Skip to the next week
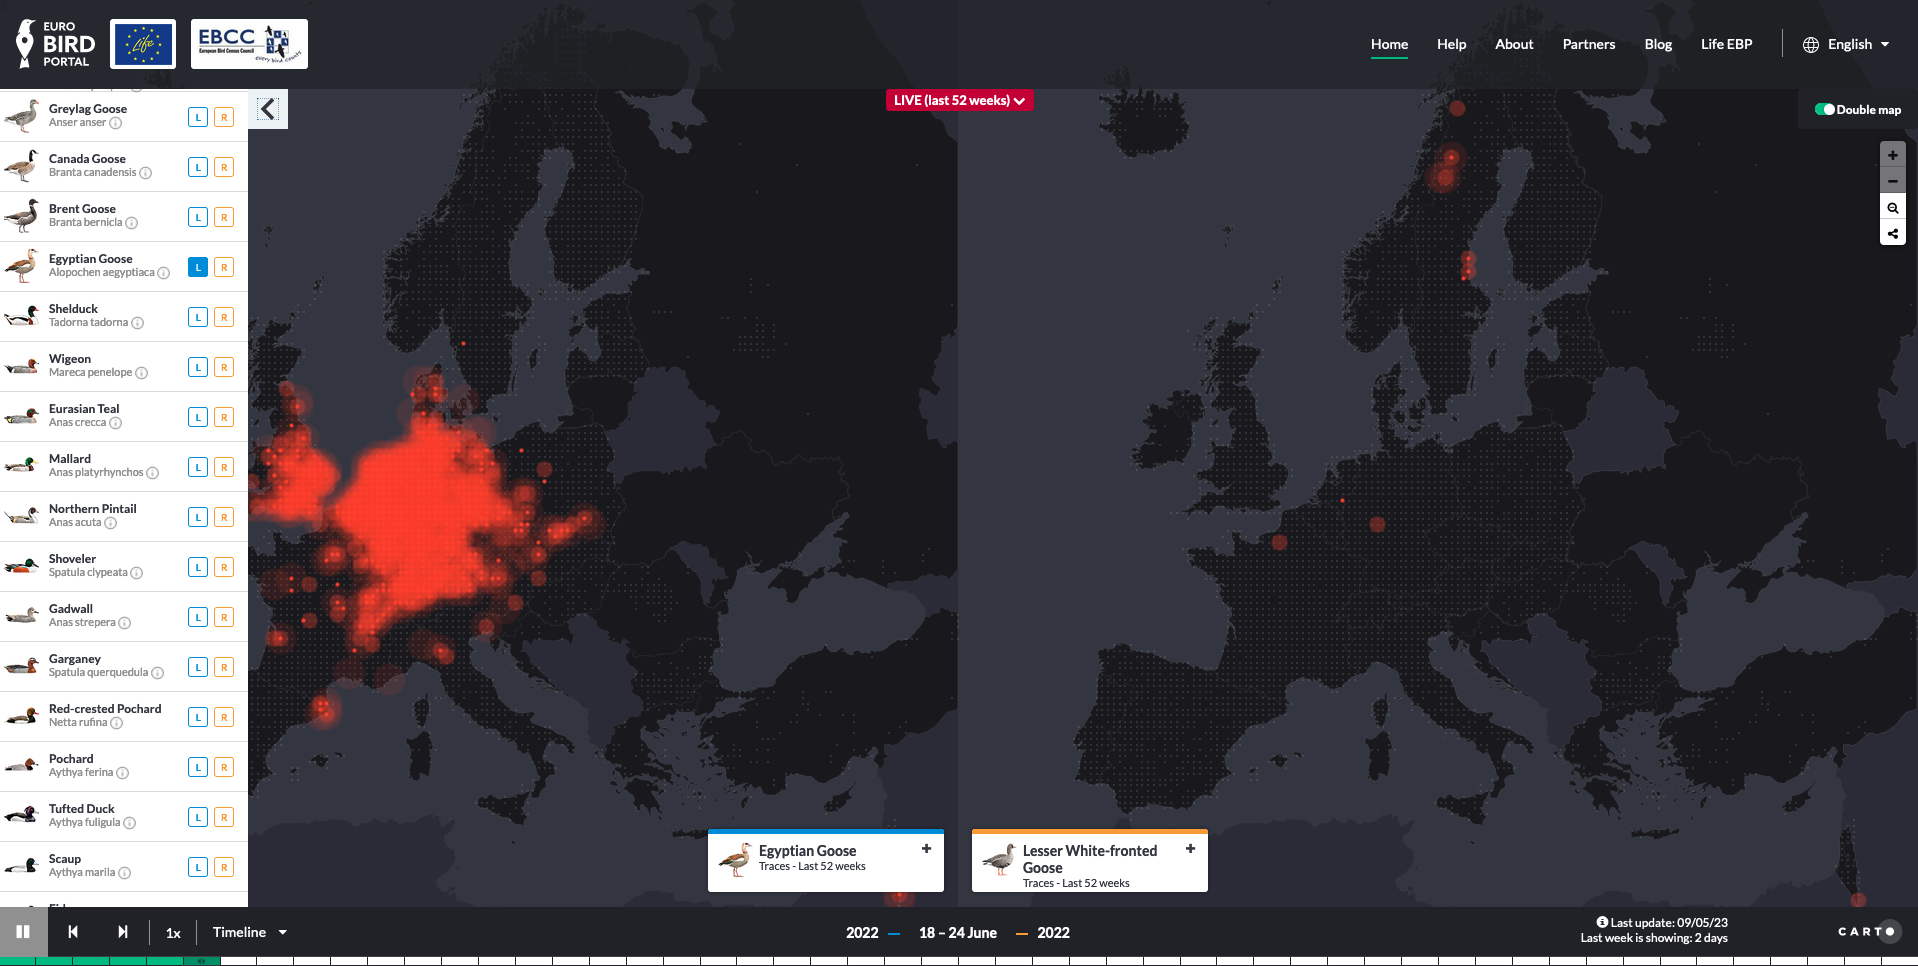 click(x=122, y=932)
